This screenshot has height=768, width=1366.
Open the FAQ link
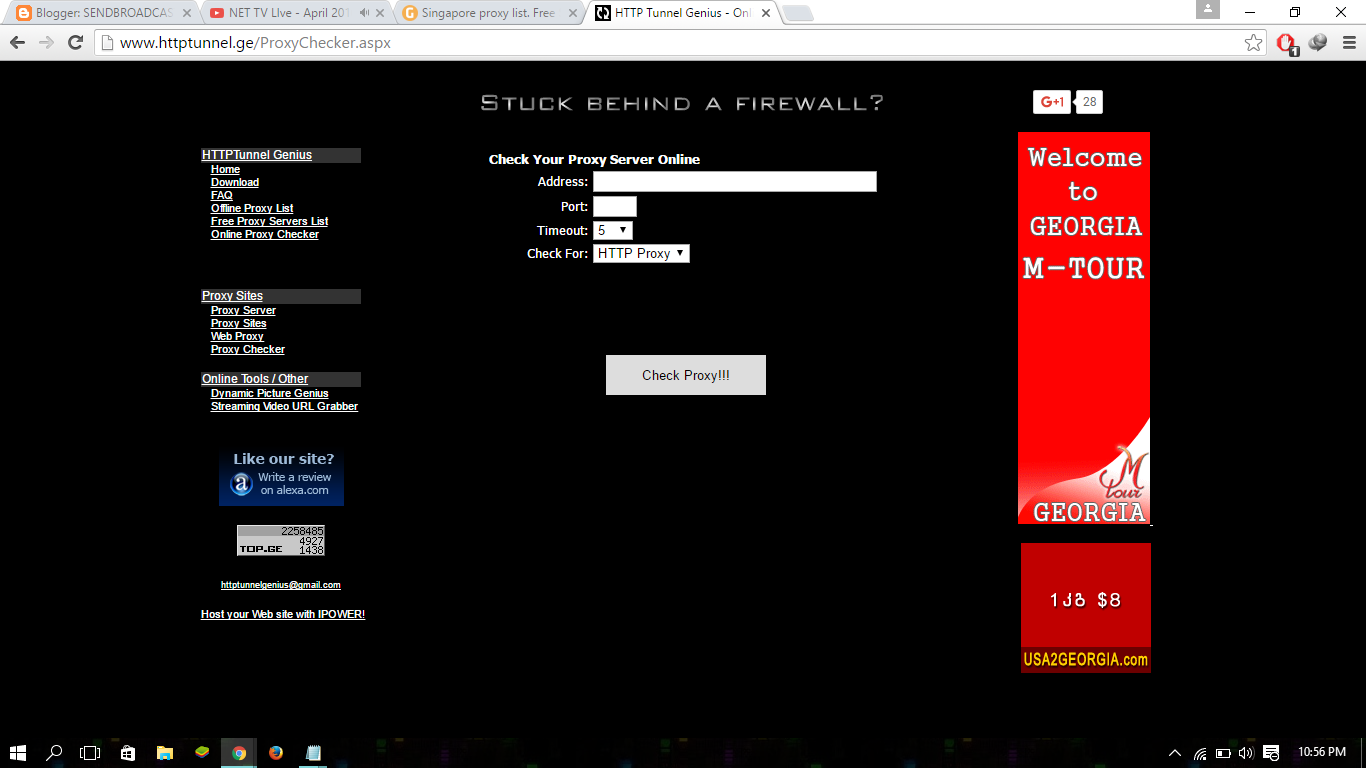(x=222, y=196)
